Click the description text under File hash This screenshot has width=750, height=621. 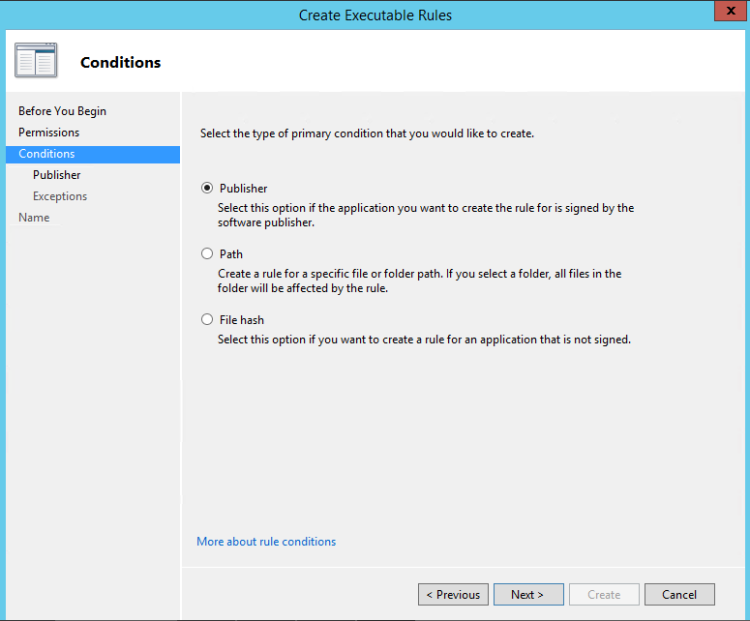424,339
